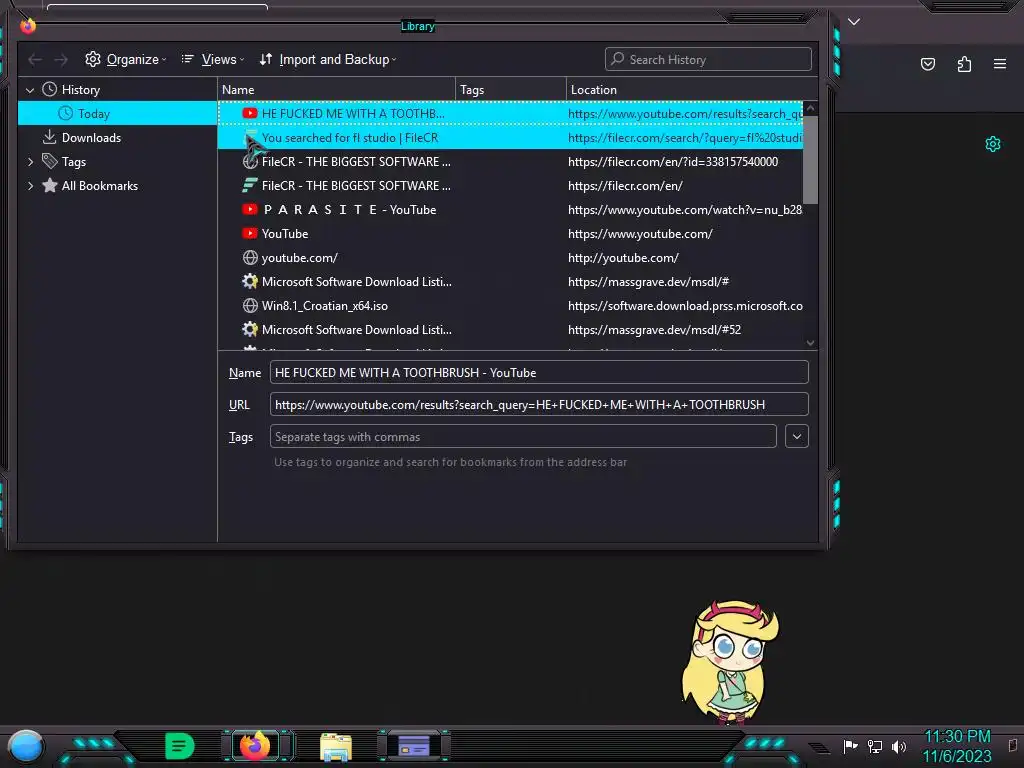Click the network tray icon

tap(875, 746)
